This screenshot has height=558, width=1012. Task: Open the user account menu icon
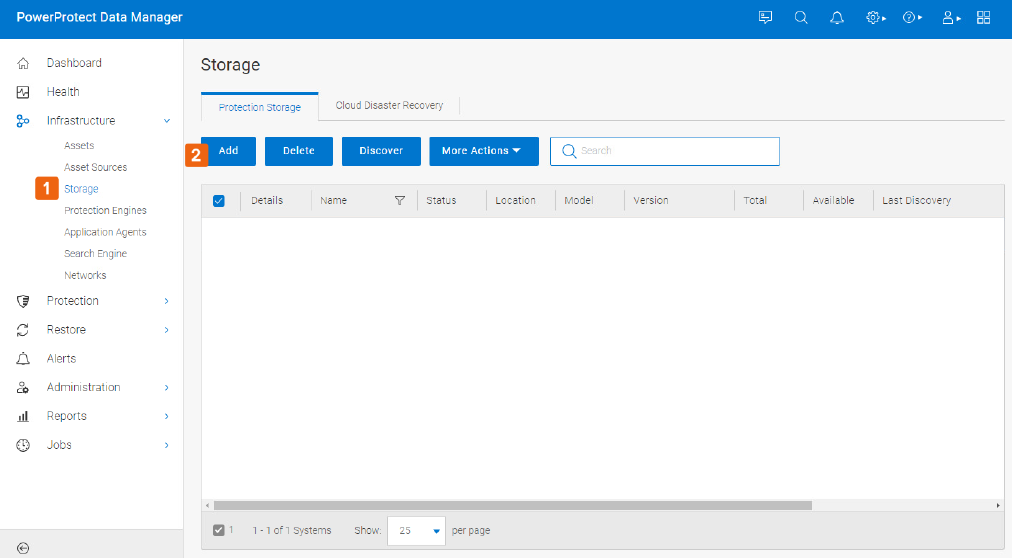click(950, 18)
